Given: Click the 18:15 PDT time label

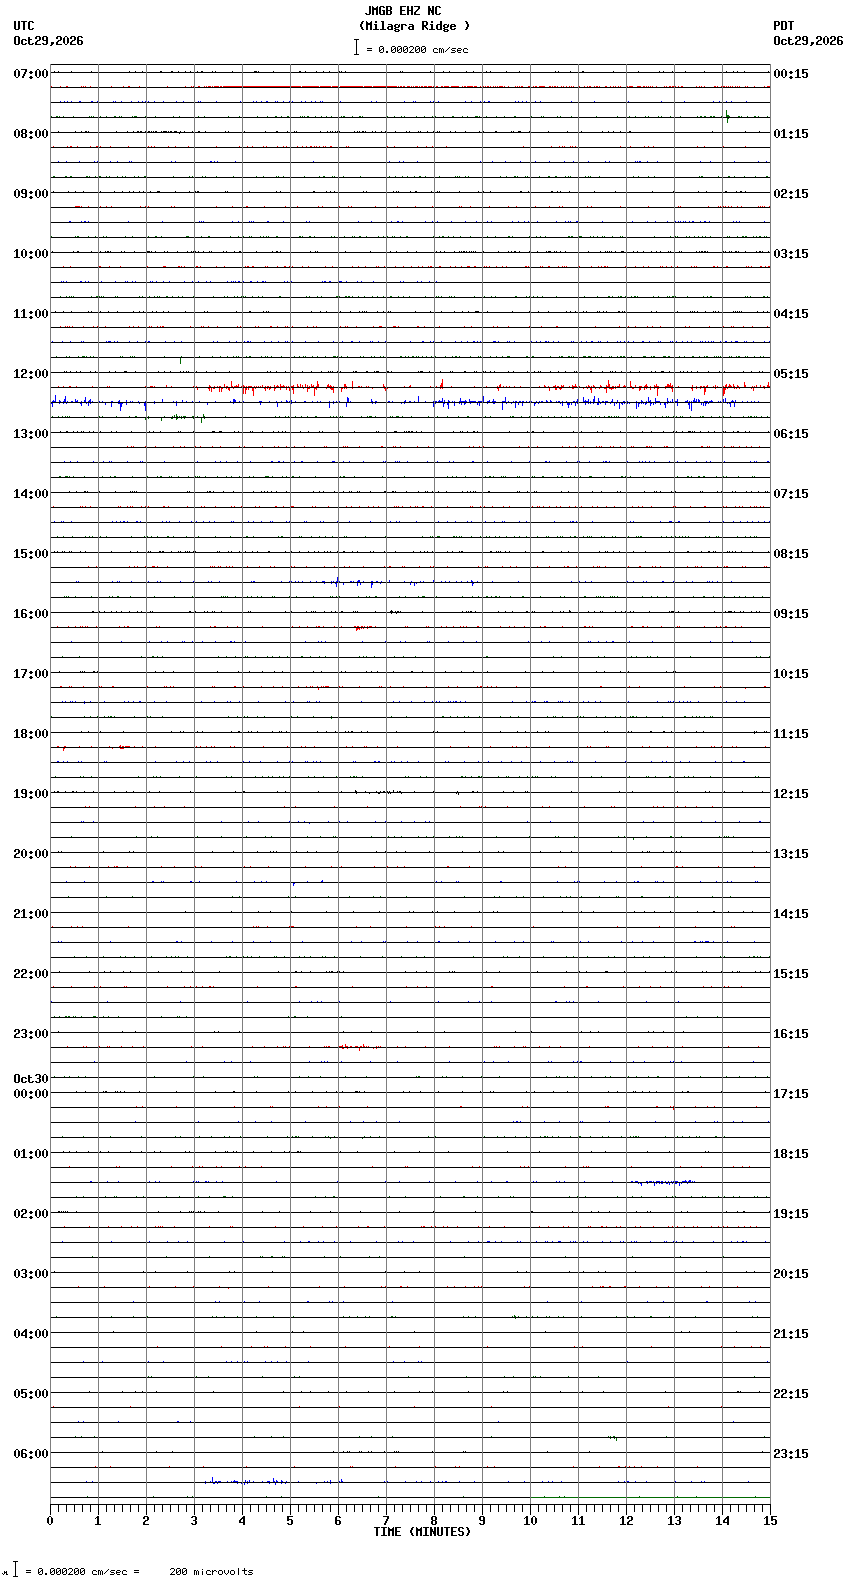Looking at the screenshot, I should pyautogui.click(x=791, y=1154).
